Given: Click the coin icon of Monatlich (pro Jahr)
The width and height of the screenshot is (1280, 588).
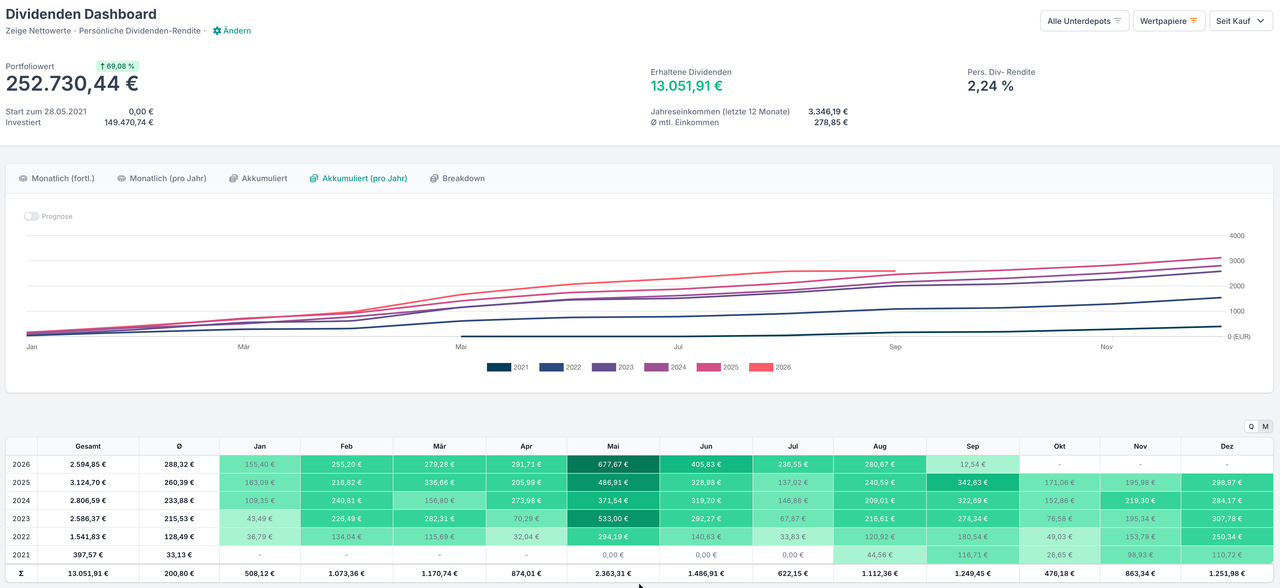Looking at the screenshot, I should (x=122, y=179).
